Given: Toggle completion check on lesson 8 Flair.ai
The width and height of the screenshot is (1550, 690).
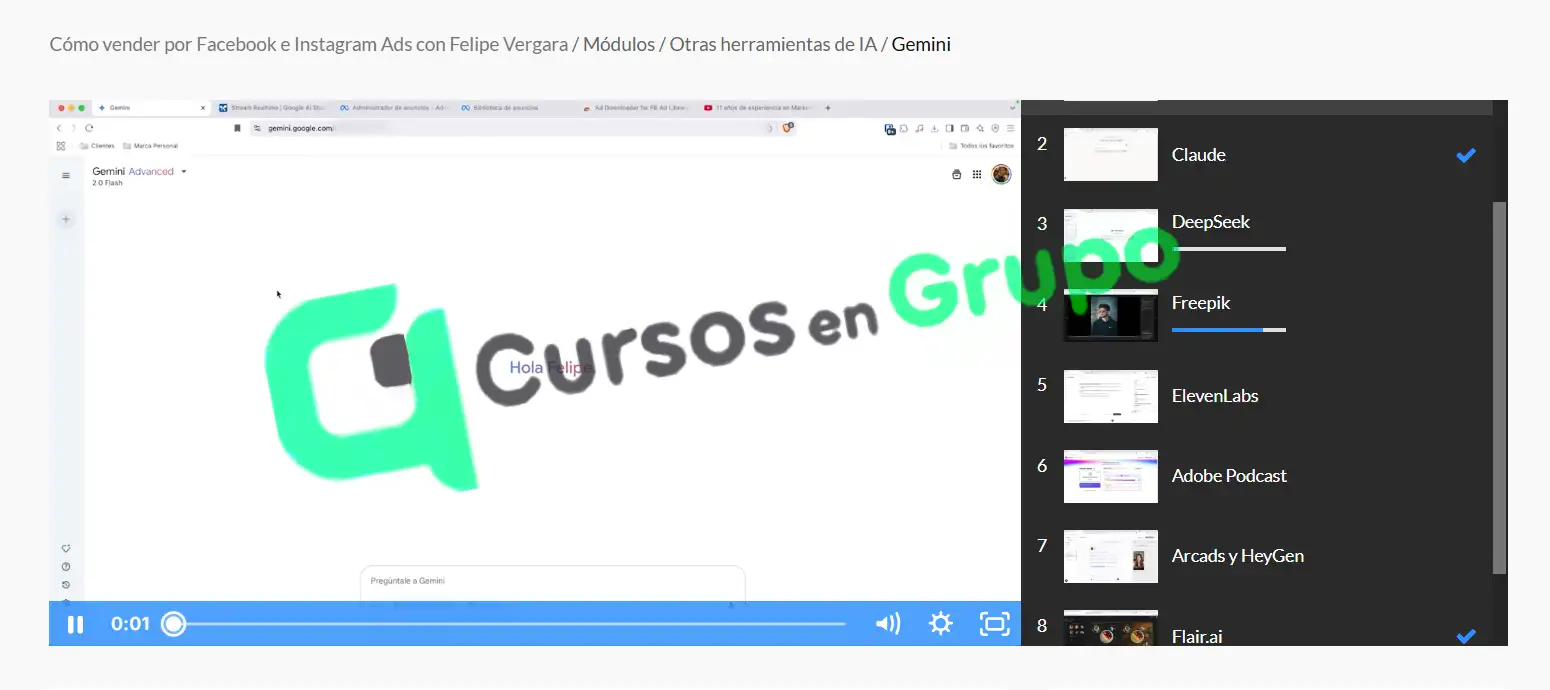Looking at the screenshot, I should [x=1466, y=636].
